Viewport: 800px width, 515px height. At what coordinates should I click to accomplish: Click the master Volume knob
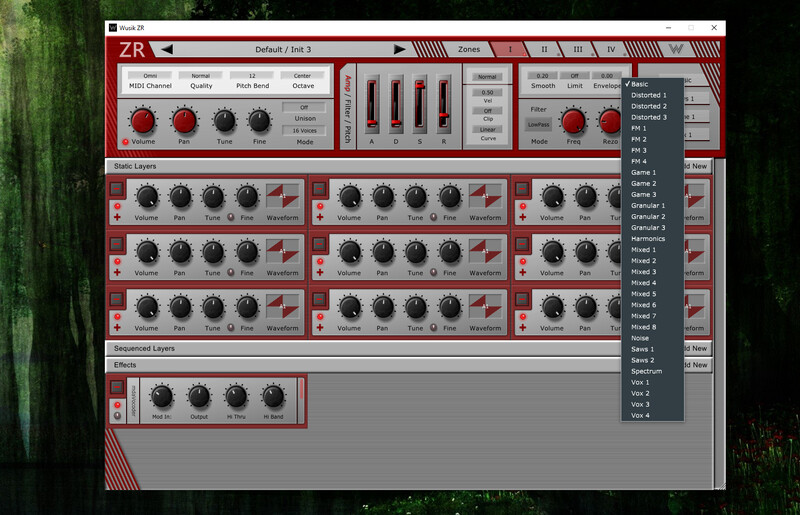coord(143,121)
